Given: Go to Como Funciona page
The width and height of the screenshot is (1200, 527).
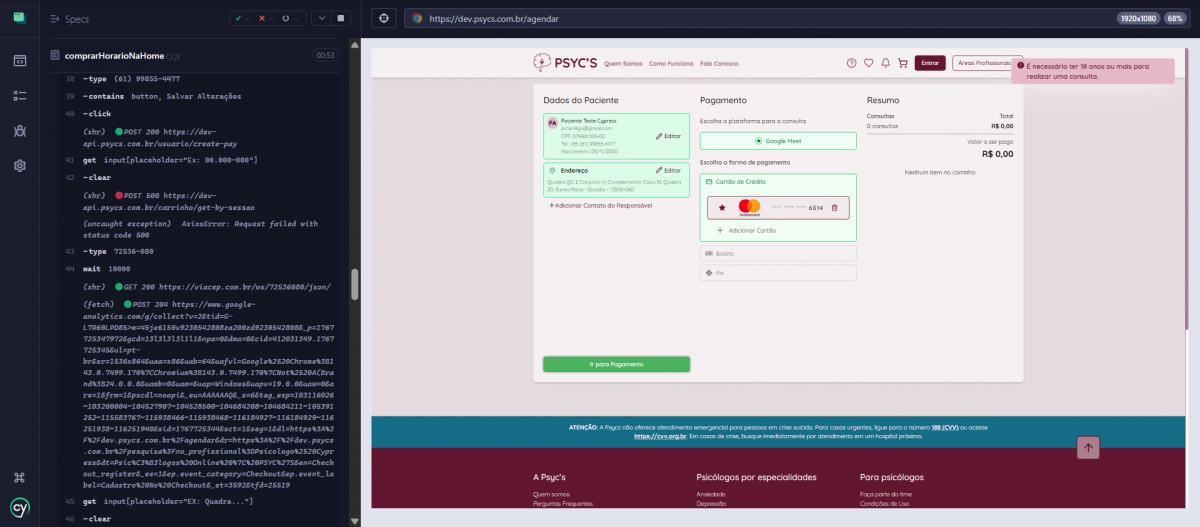Looking at the screenshot, I should point(671,64).
